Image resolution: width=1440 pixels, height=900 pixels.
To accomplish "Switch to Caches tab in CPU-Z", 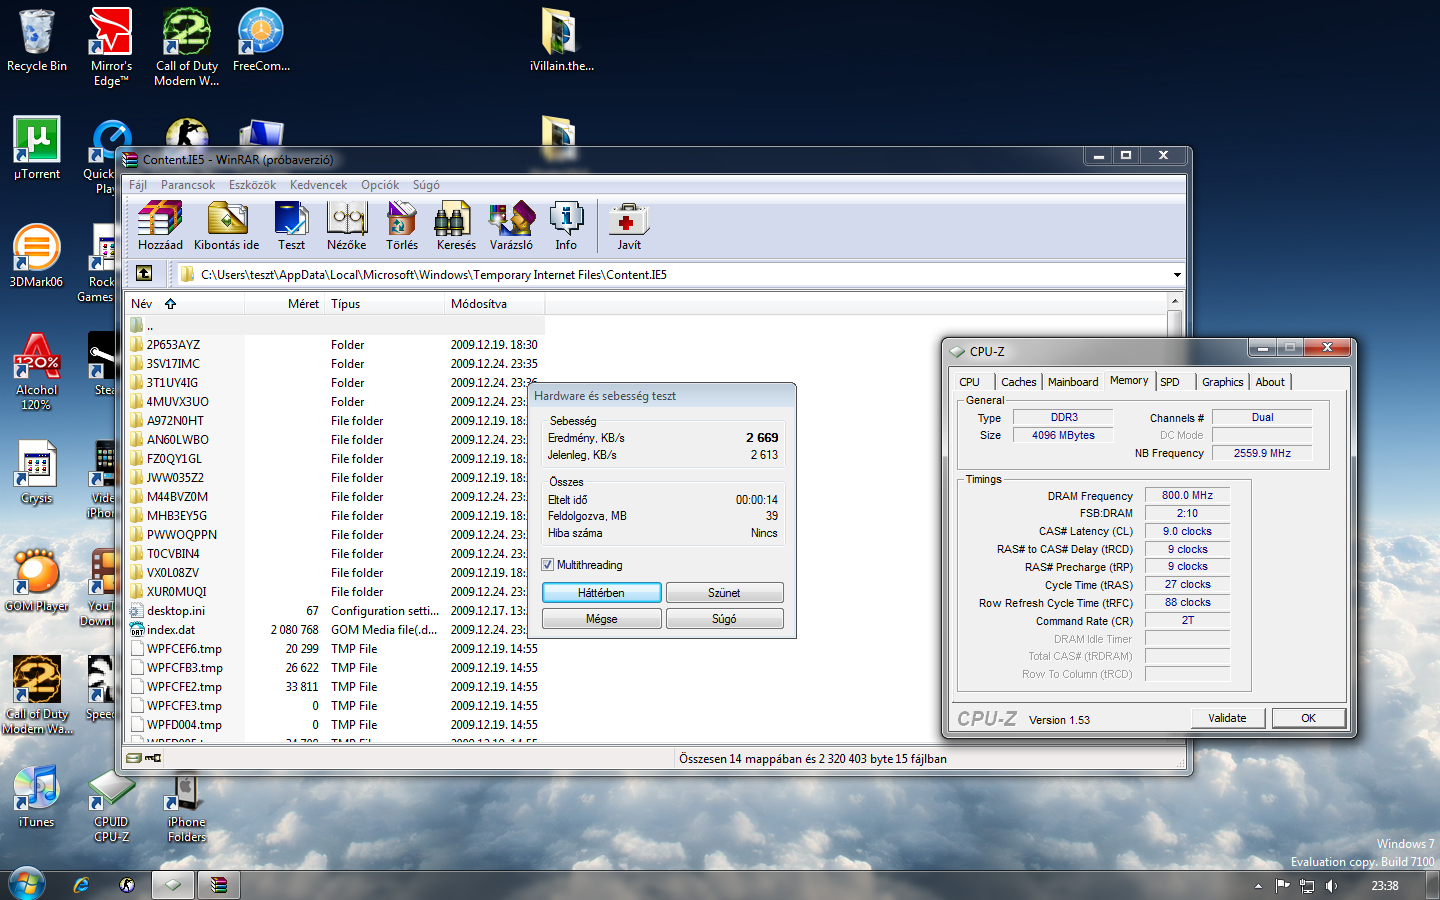I will (1019, 382).
